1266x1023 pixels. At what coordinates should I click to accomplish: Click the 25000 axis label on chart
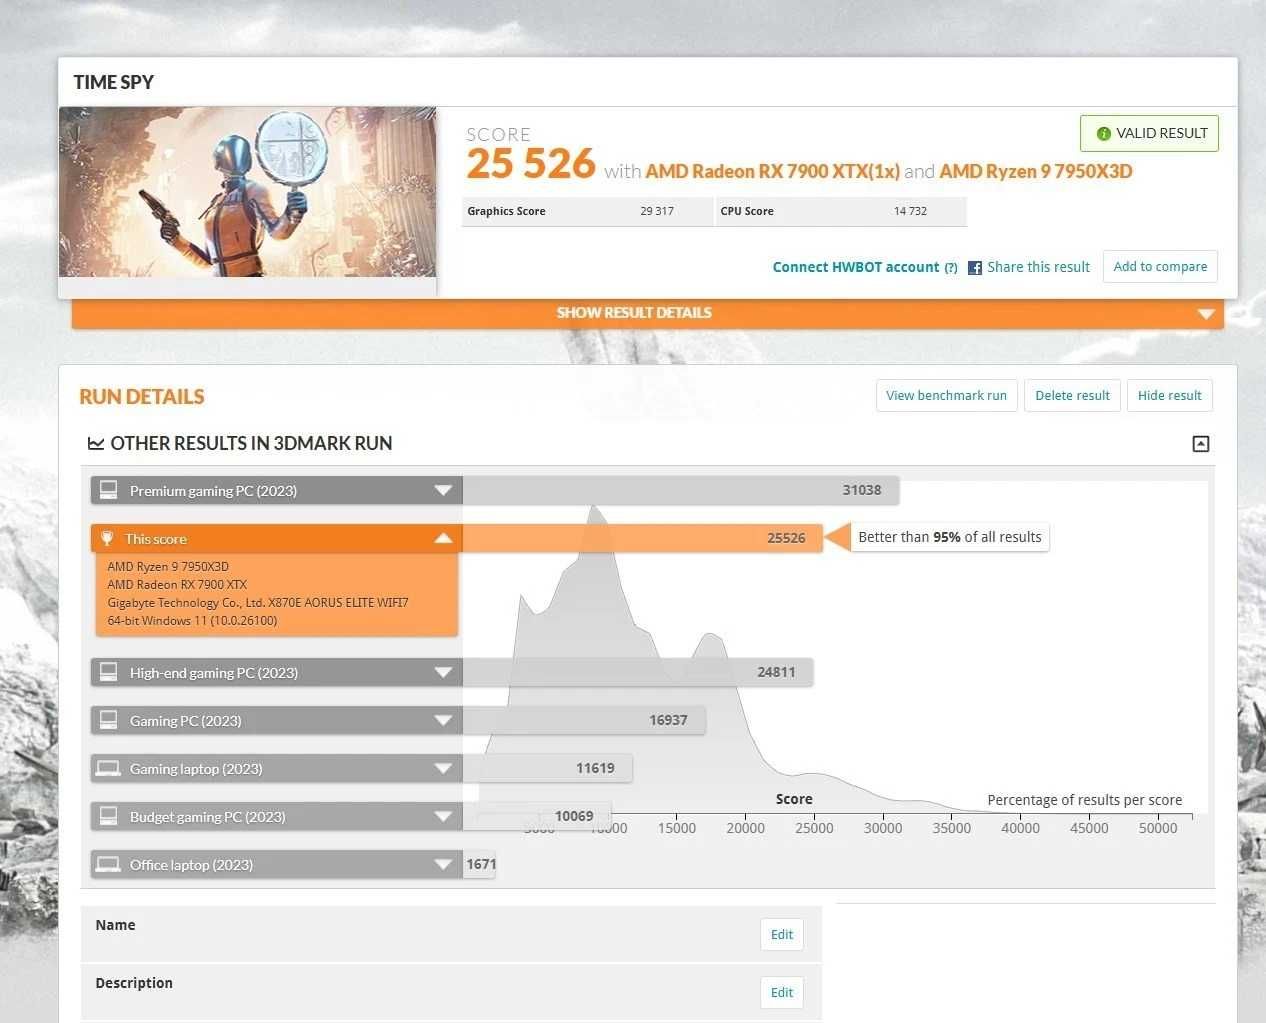pyautogui.click(x=815, y=828)
